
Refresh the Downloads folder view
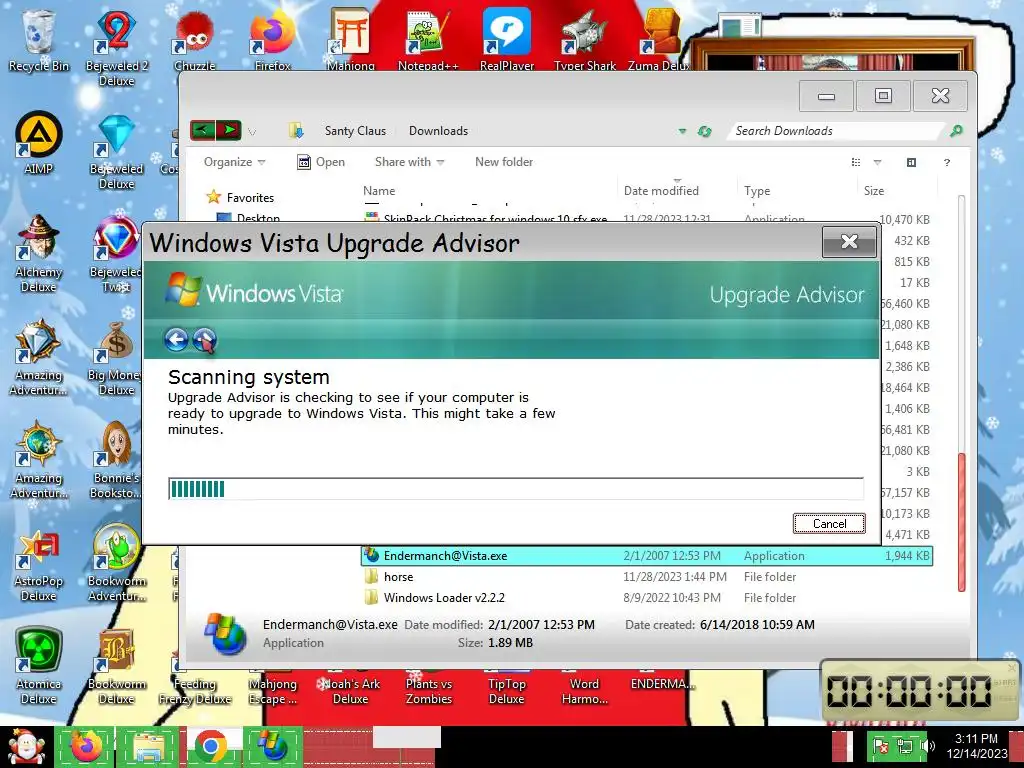(x=704, y=131)
